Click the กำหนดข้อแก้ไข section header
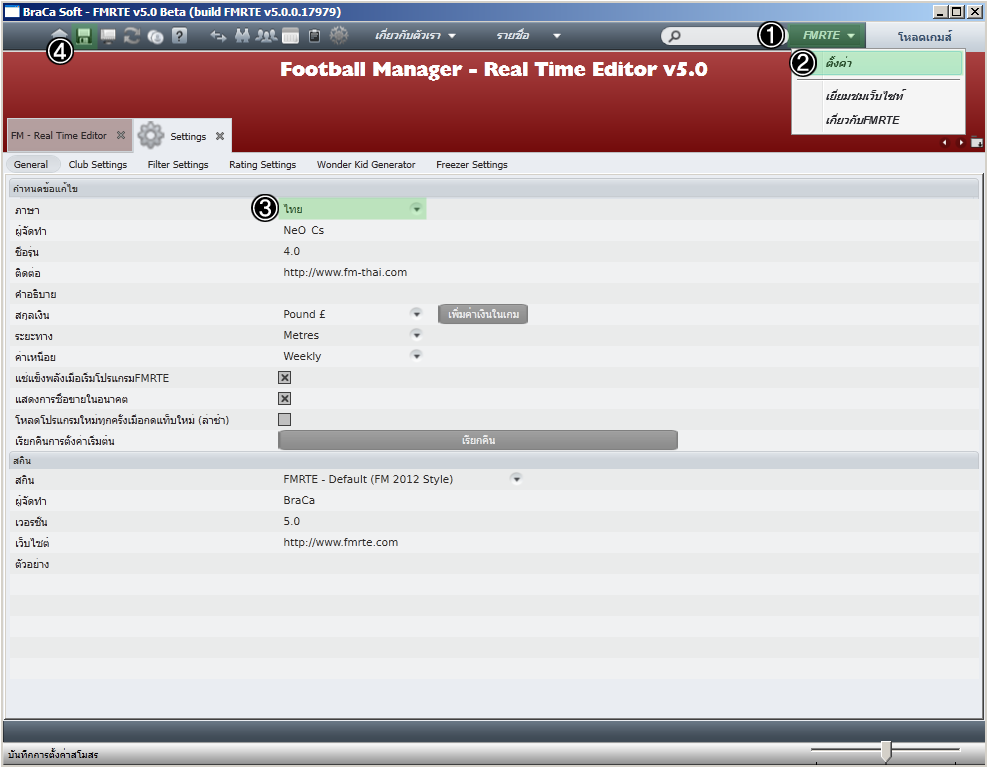 coord(494,188)
